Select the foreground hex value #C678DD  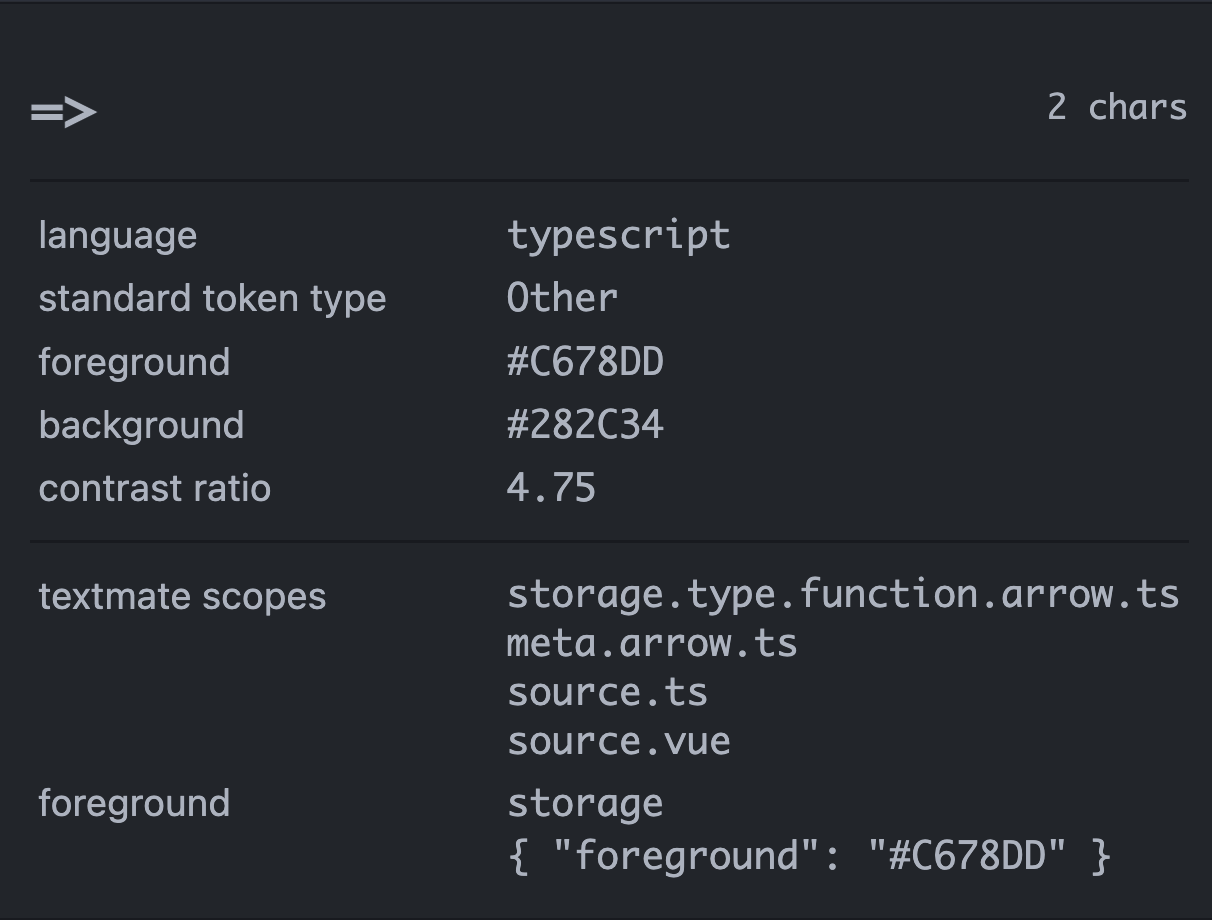pos(585,362)
